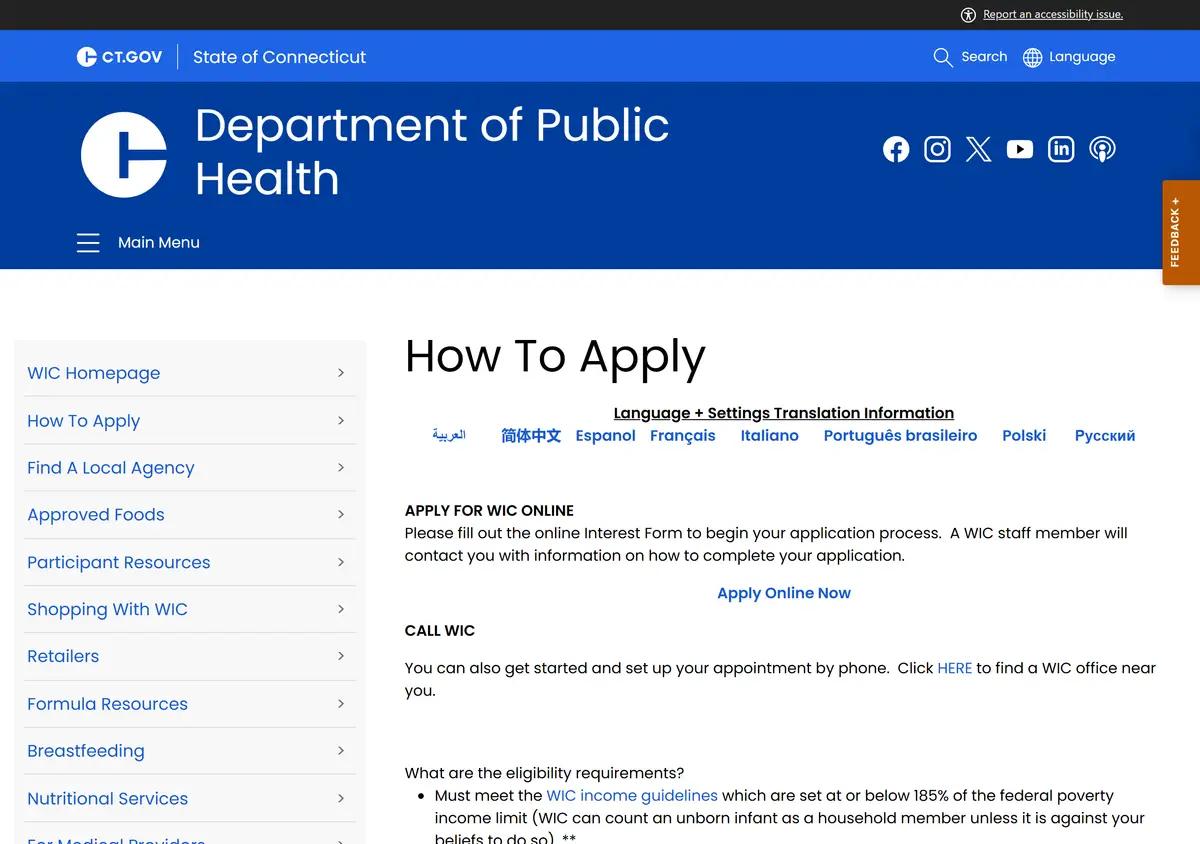Image resolution: width=1200 pixels, height=844 pixels.
Task: Click the CT.GOV logo
Action: (x=119, y=57)
